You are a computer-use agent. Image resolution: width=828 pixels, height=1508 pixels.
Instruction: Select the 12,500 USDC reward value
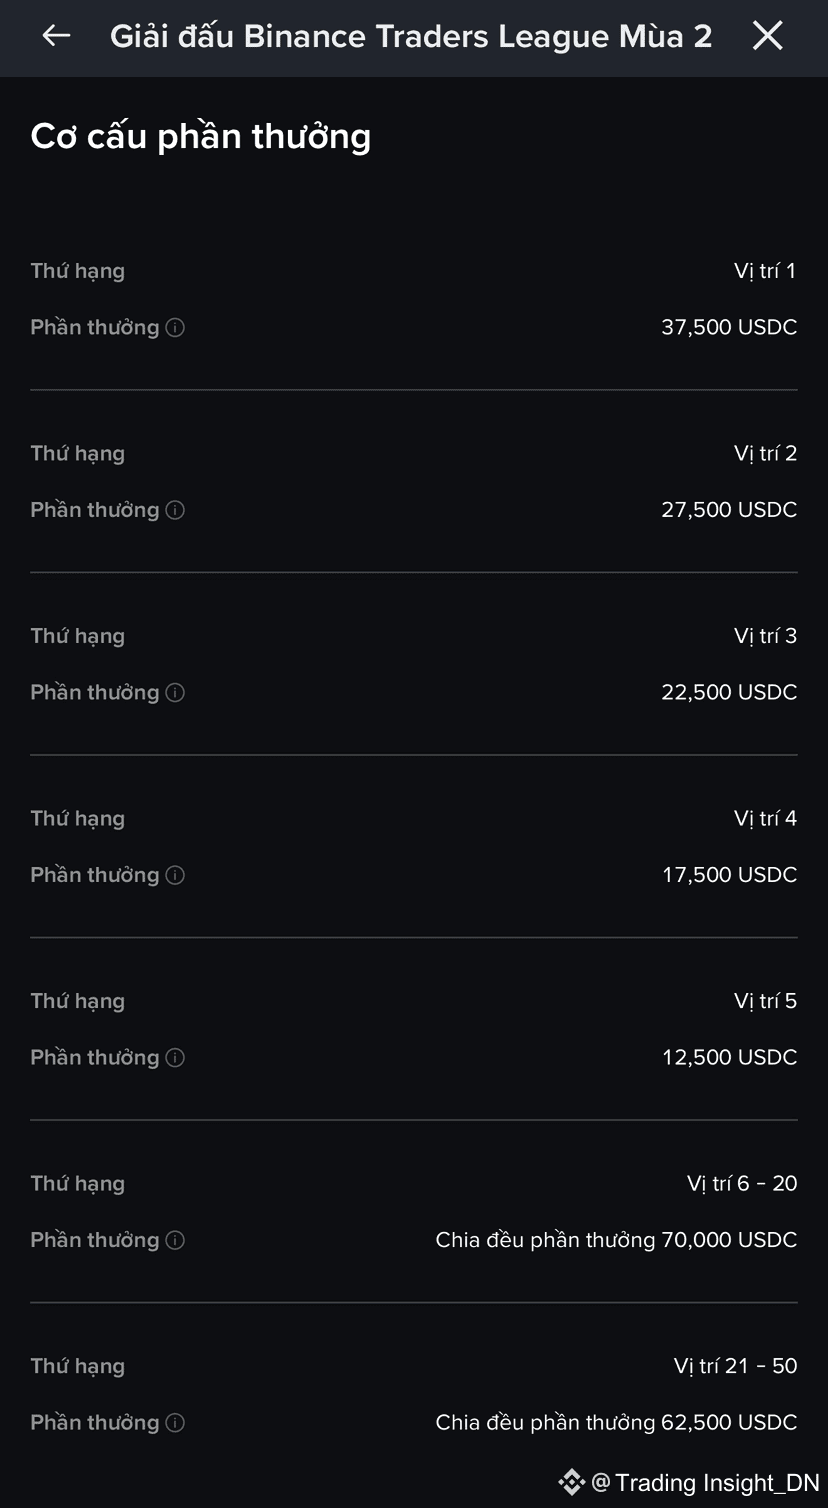click(x=729, y=1057)
